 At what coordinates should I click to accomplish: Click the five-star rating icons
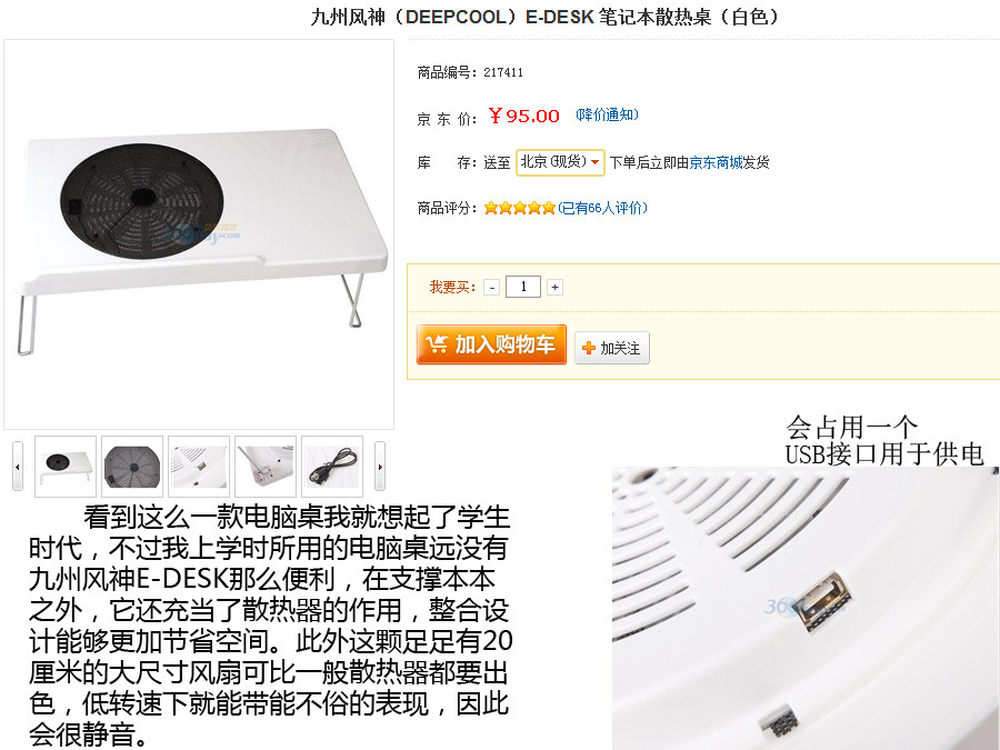pos(519,208)
